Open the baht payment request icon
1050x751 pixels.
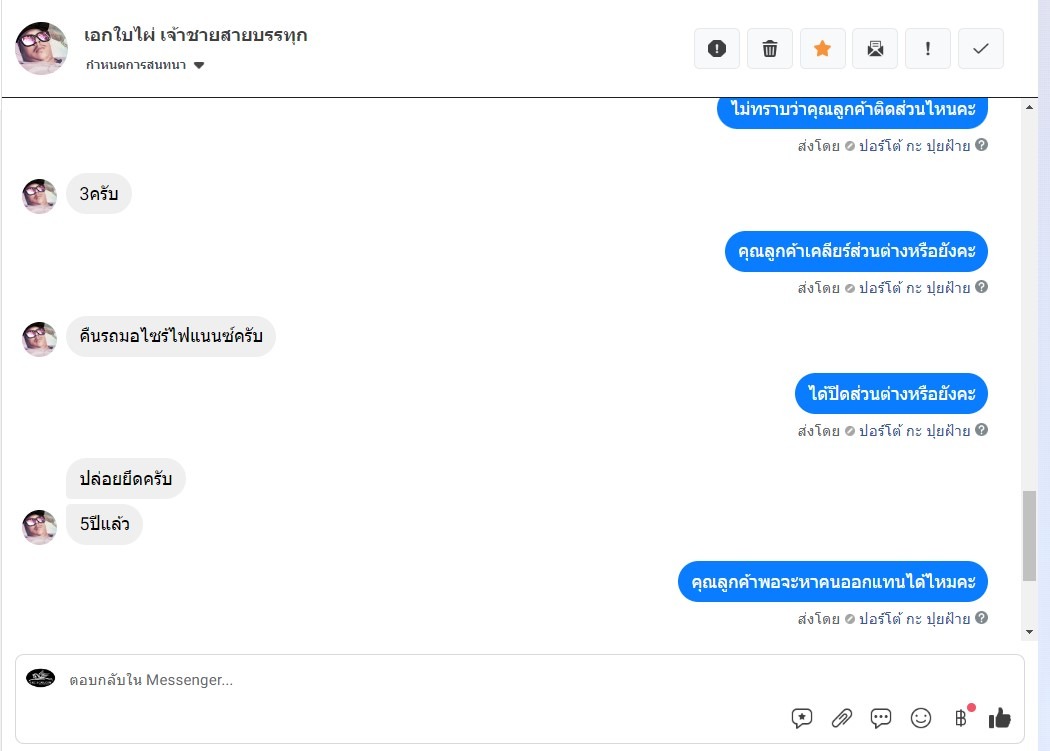click(x=961, y=718)
